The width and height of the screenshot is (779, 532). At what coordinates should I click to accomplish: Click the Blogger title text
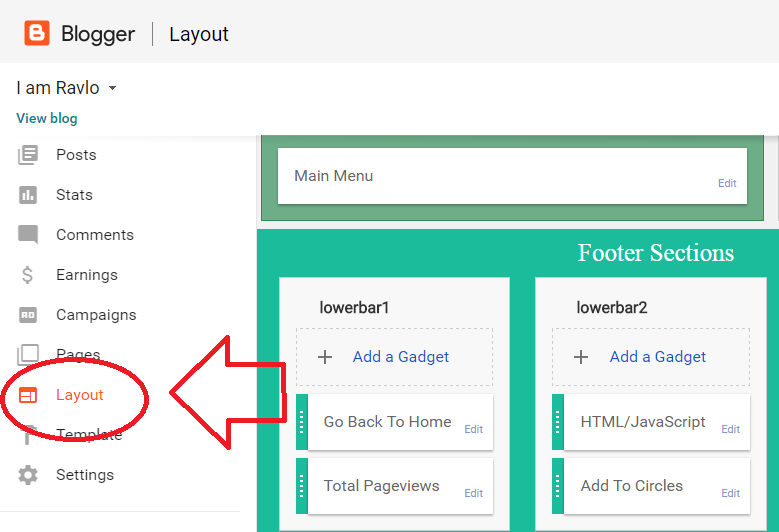coord(98,34)
